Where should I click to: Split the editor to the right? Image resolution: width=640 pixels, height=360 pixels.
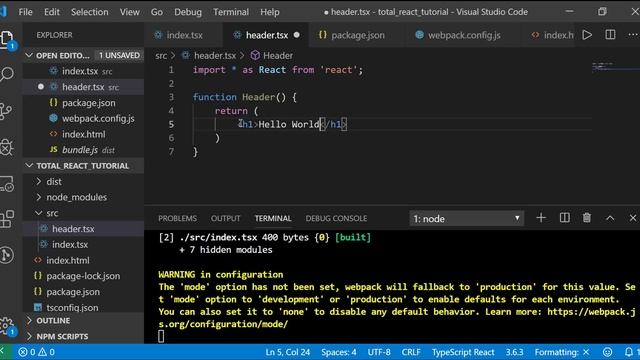point(610,35)
